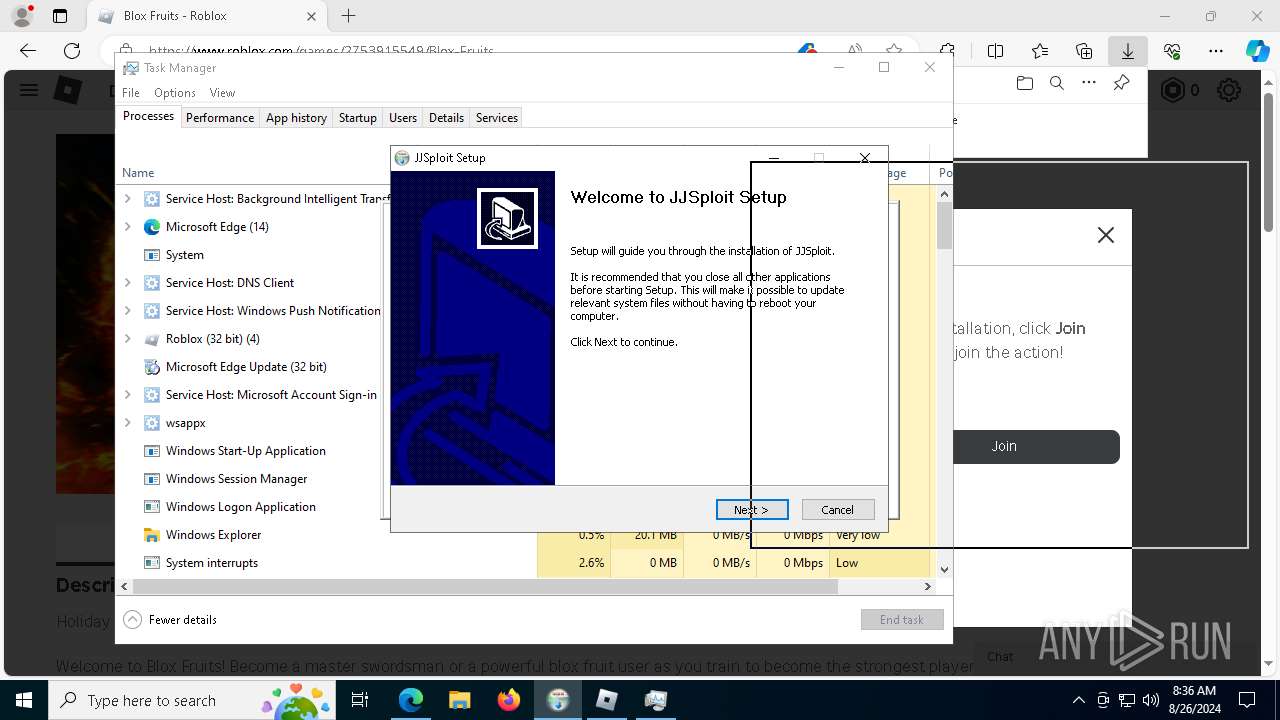Expand Service Host: Background Intelligent Transfer row
Screen dimensions: 1280x720
[127, 199]
